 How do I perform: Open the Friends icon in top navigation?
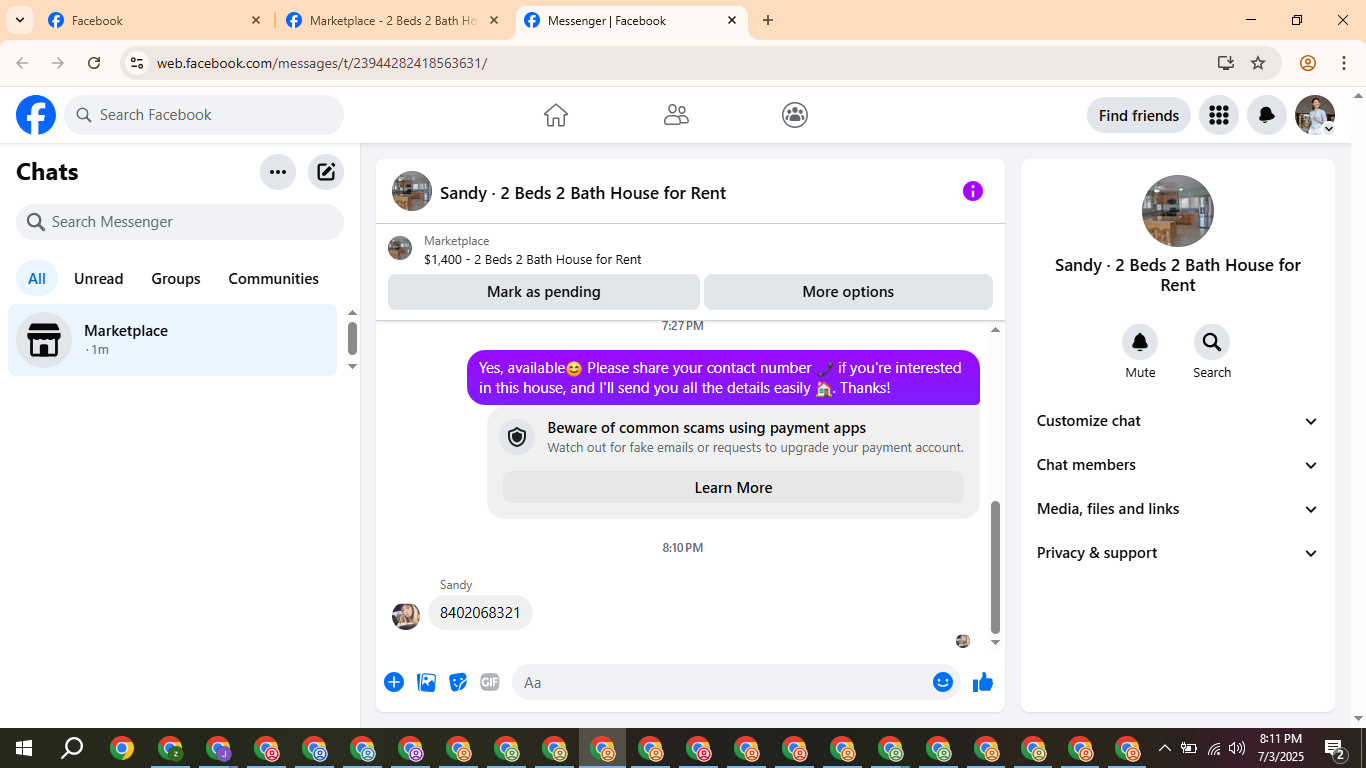(676, 115)
